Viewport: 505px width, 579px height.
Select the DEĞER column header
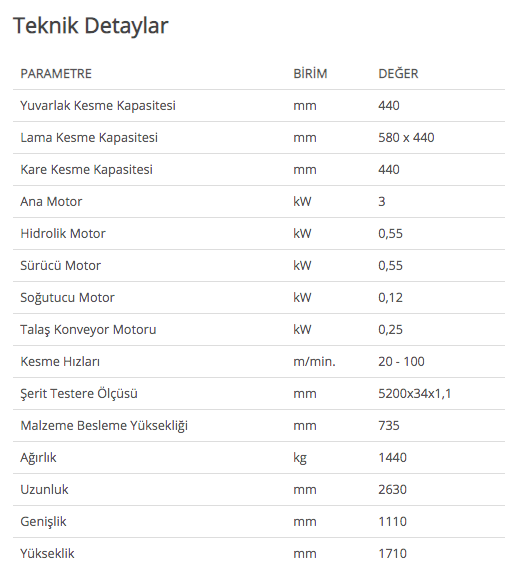[x=398, y=73]
